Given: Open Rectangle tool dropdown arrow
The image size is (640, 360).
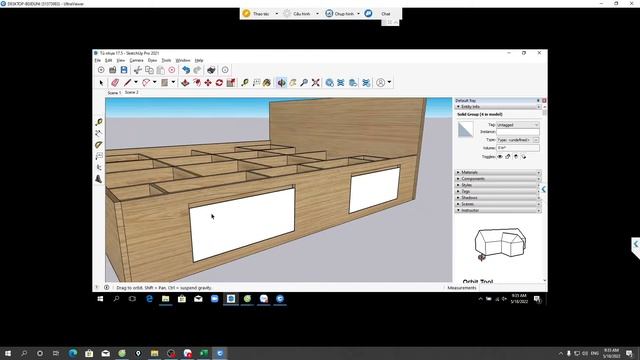Looking at the screenshot, I should tap(173, 82).
